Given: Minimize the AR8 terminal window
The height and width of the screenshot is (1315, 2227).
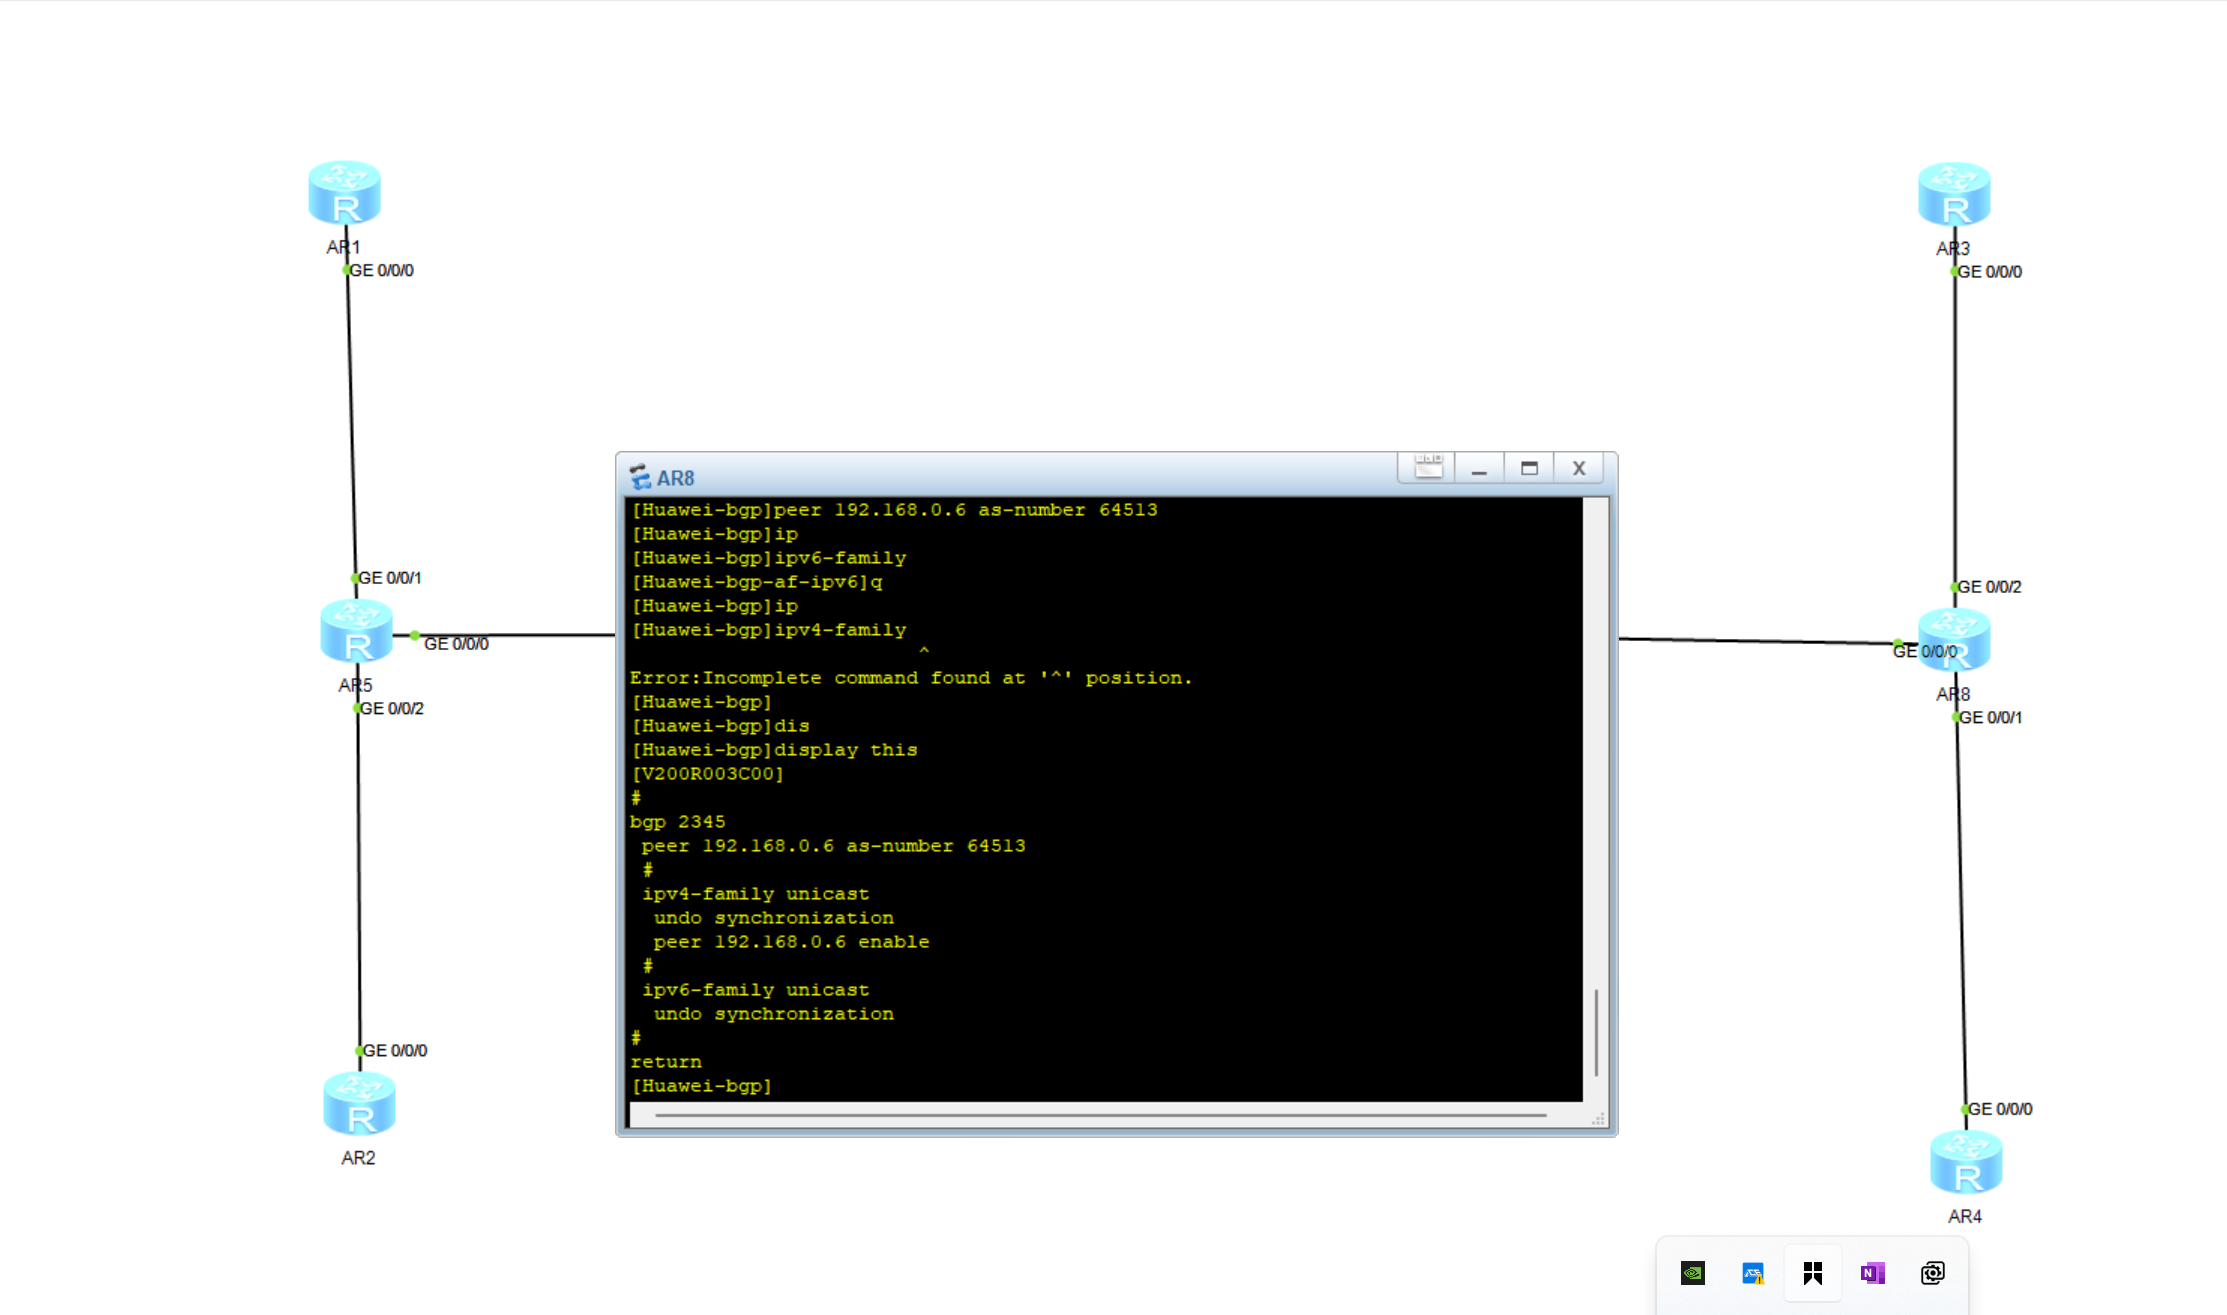Looking at the screenshot, I should point(1479,468).
